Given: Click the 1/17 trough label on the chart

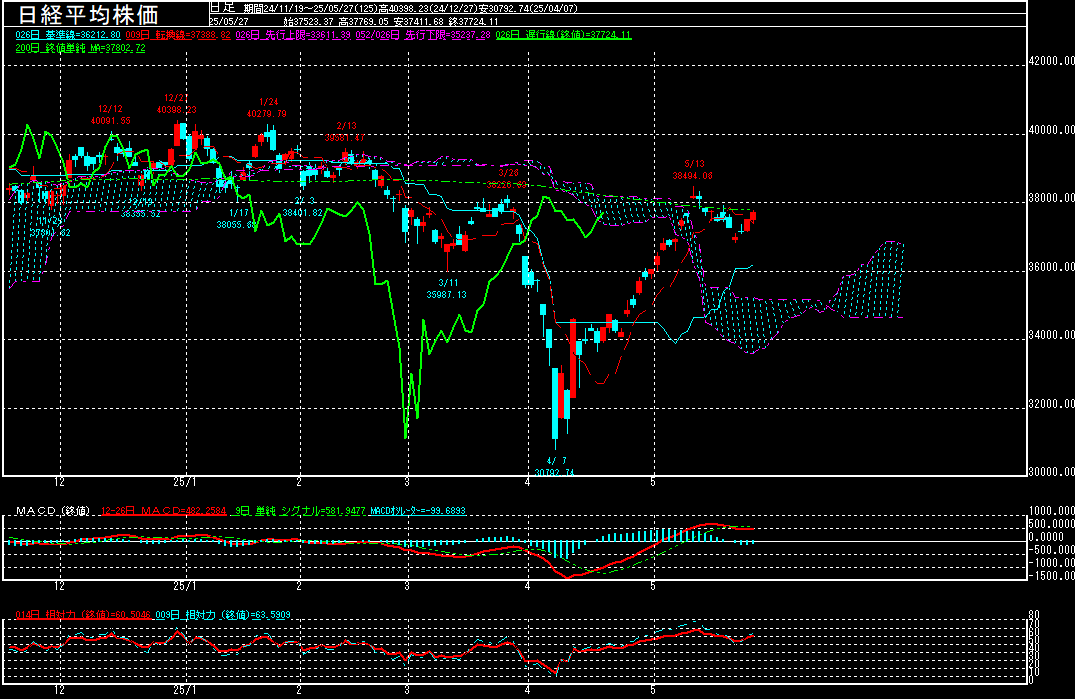Looking at the screenshot, I should 237,219.
